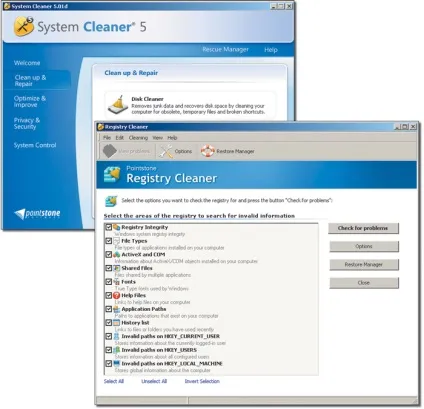Viewport: 424px width, 409px height.
Task: Click the Disk Cleaner broom icon
Action: coord(117,105)
